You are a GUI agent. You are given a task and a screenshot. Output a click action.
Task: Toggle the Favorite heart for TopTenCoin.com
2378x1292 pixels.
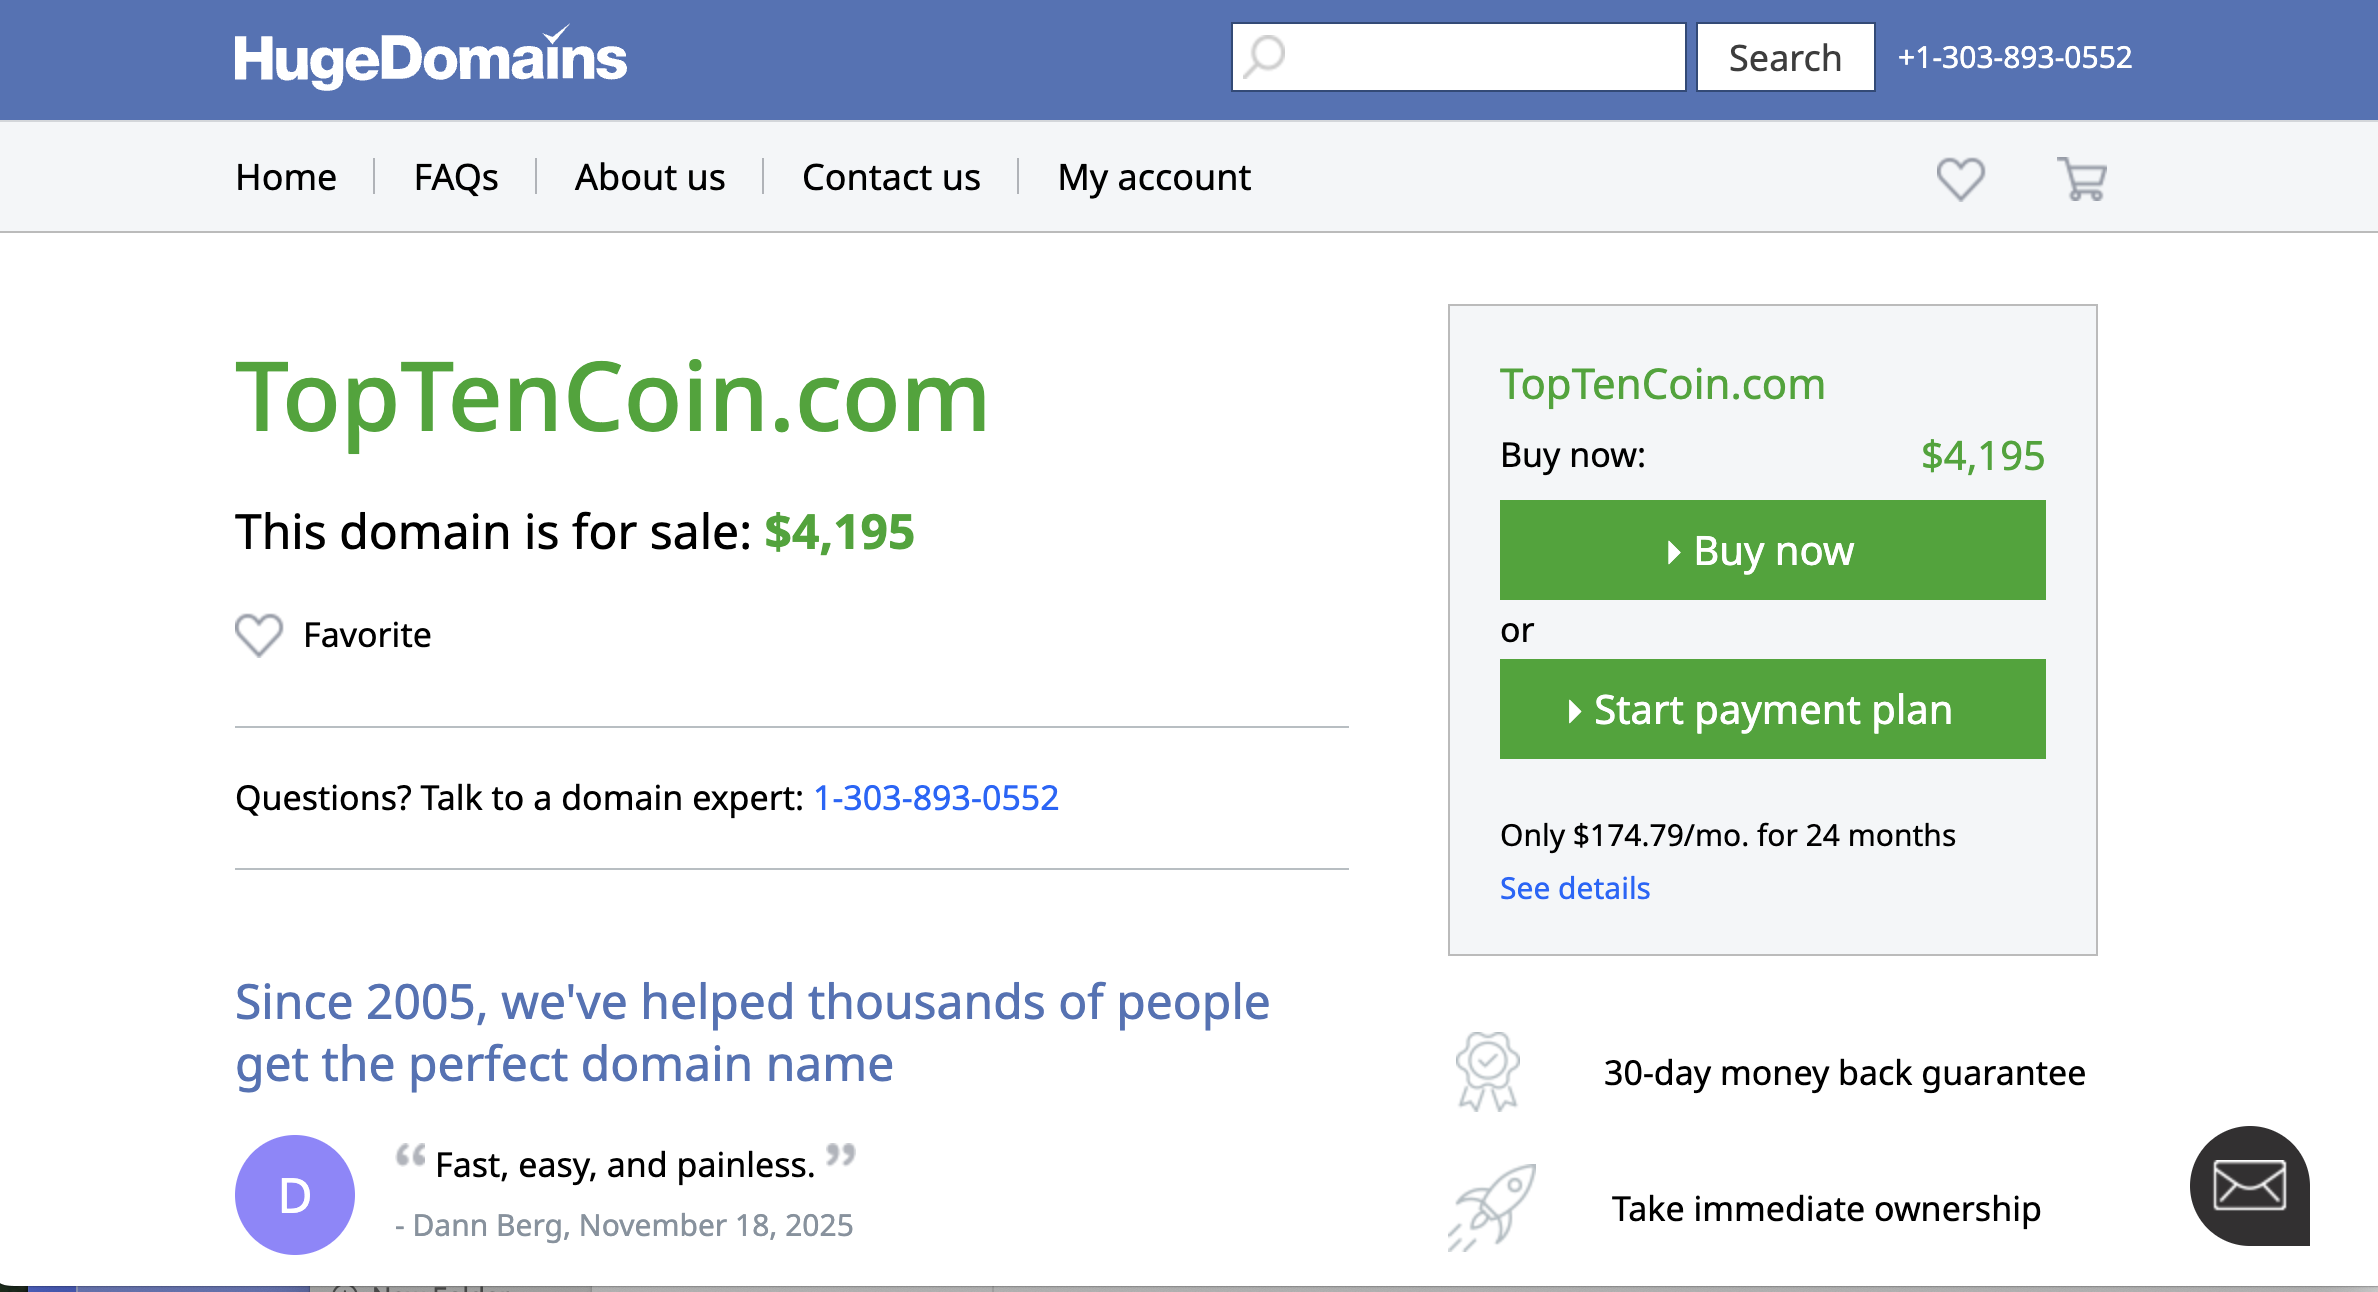pyautogui.click(x=259, y=635)
